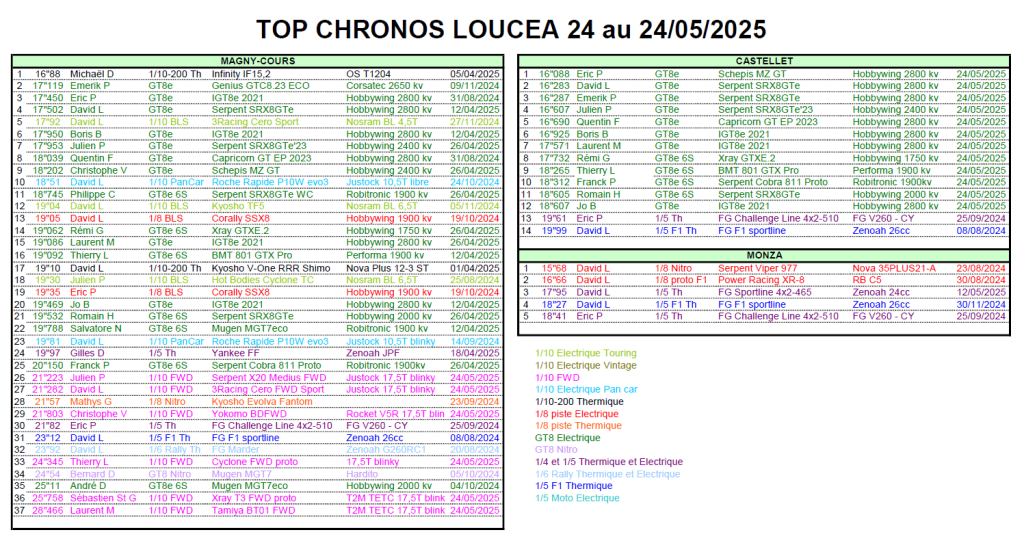
Task: Click the Zenoah 24cc engine cell
Action: pyautogui.click(x=881, y=292)
